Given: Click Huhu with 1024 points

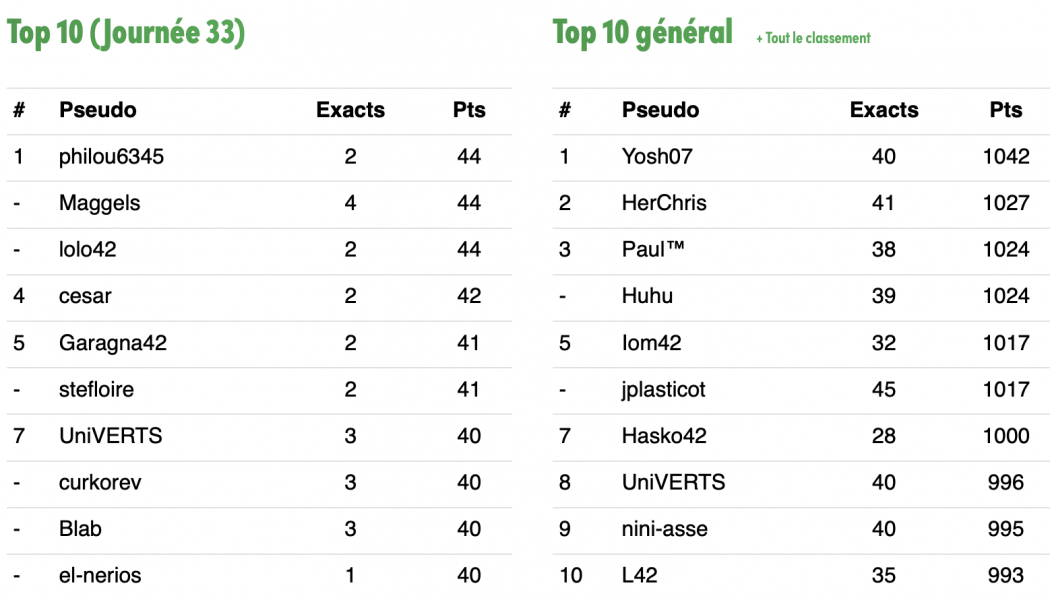Looking at the screenshot, I should point(648,296).
